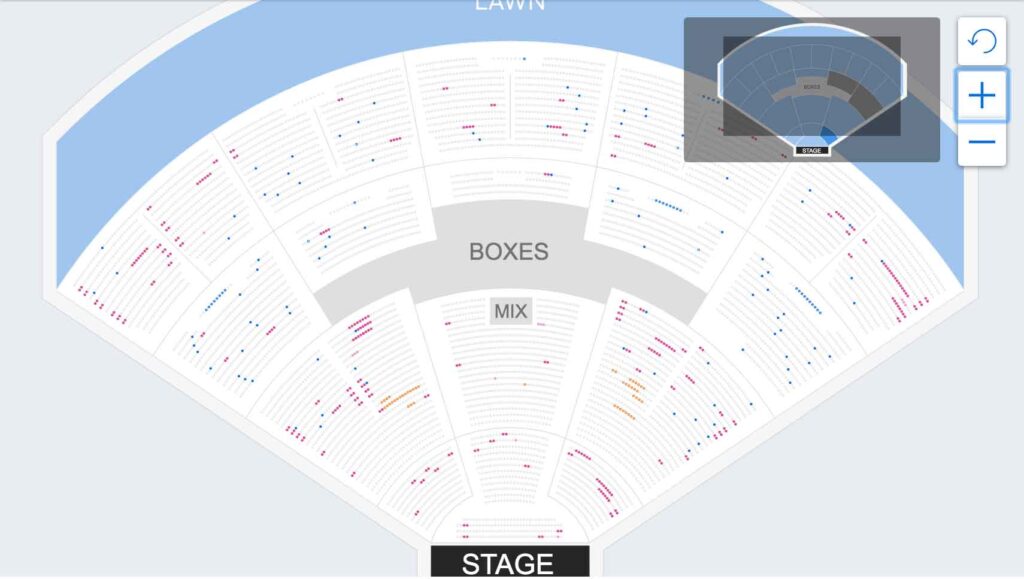Image resolution: width=1024 pixels, height=579 pixels.
Task: Zoom in with the plus button
Action: 982,96
